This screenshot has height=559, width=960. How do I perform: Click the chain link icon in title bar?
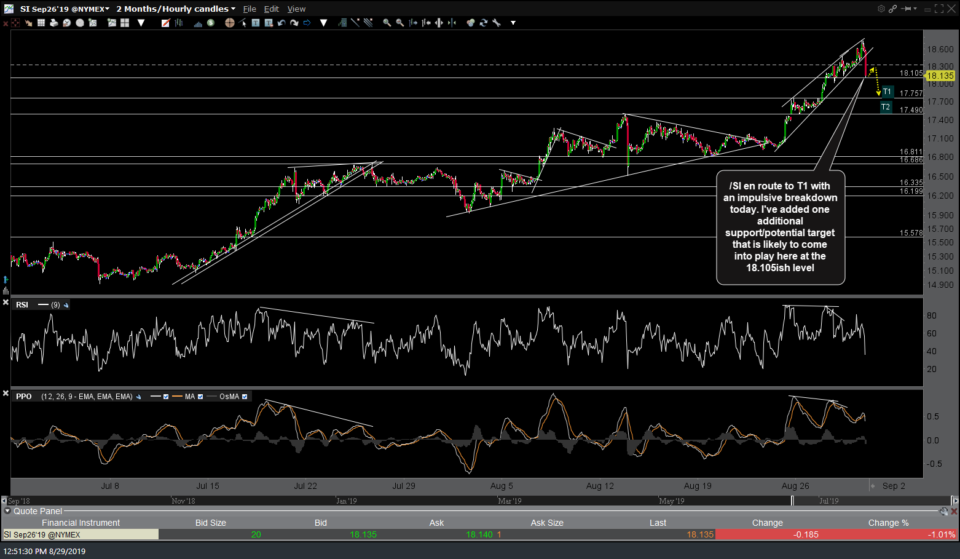(x=893, y=9)
